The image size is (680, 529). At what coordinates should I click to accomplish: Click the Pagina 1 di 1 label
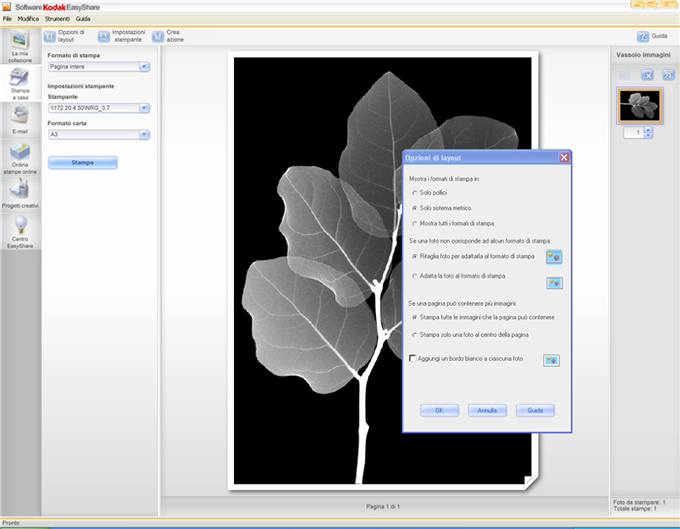pyautogui.click(x=382, y=506)
